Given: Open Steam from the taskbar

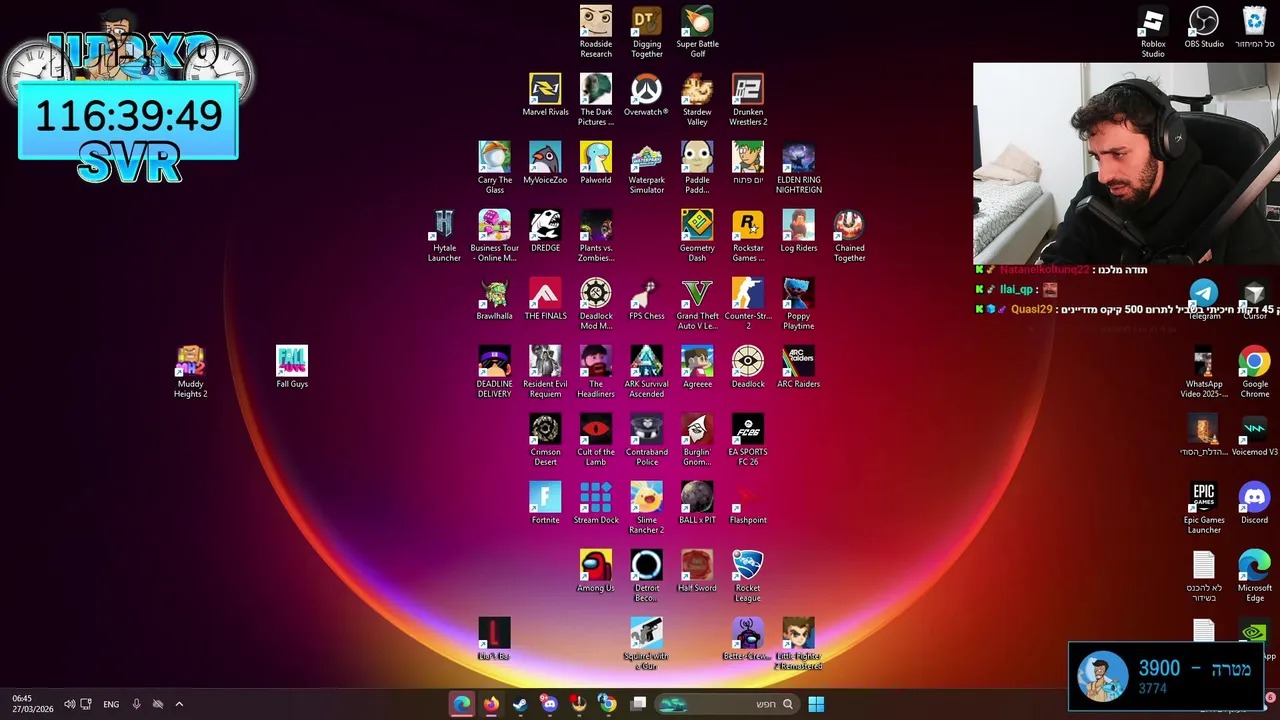Looking at the screenshot, I should point(520,704).
